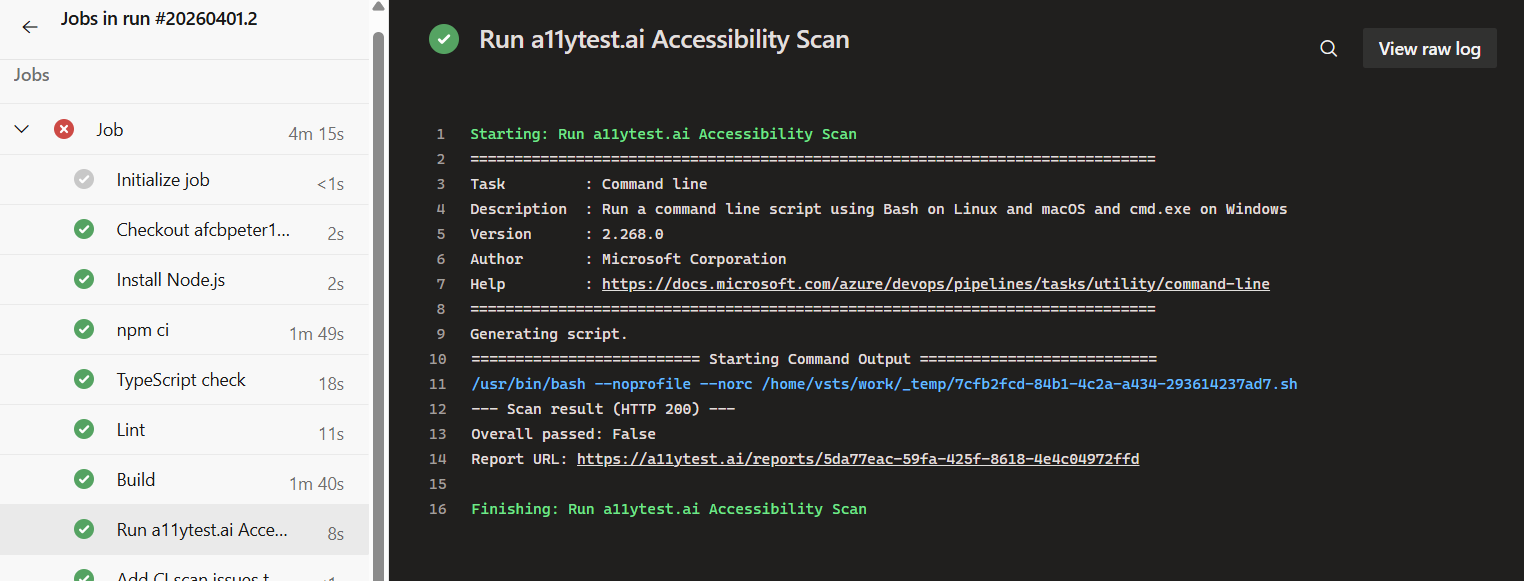The height and width of the screenshot is (581, 1524).
Task: Click the check icon beside TypeScript check
Action: click(84, 380)
